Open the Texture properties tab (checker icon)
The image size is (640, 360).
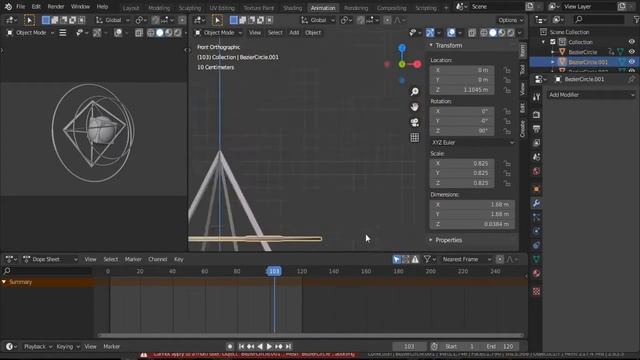pos(536,291)
